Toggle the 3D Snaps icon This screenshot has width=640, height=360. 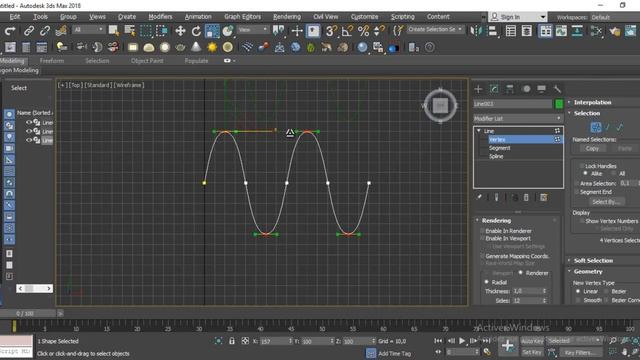point(331,31)
